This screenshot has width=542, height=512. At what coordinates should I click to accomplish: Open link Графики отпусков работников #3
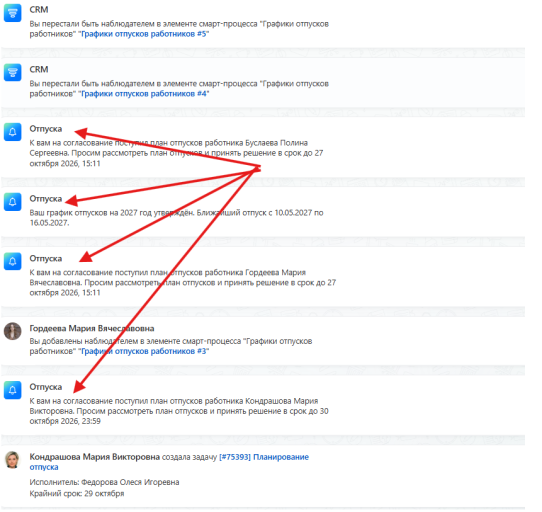tap(143, 351)
